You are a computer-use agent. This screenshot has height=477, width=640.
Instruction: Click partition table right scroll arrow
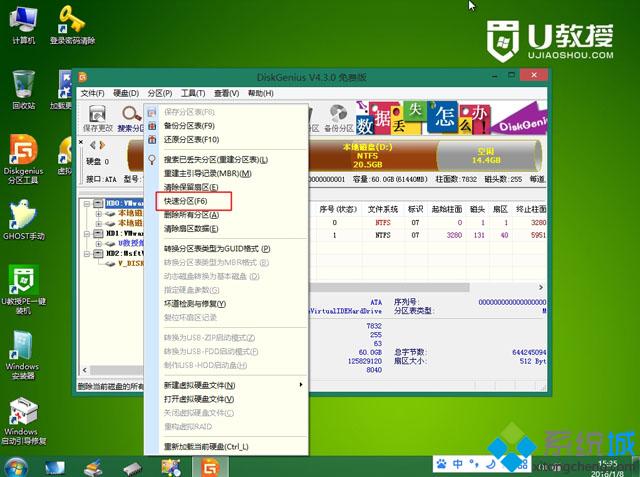coord(541,288)
